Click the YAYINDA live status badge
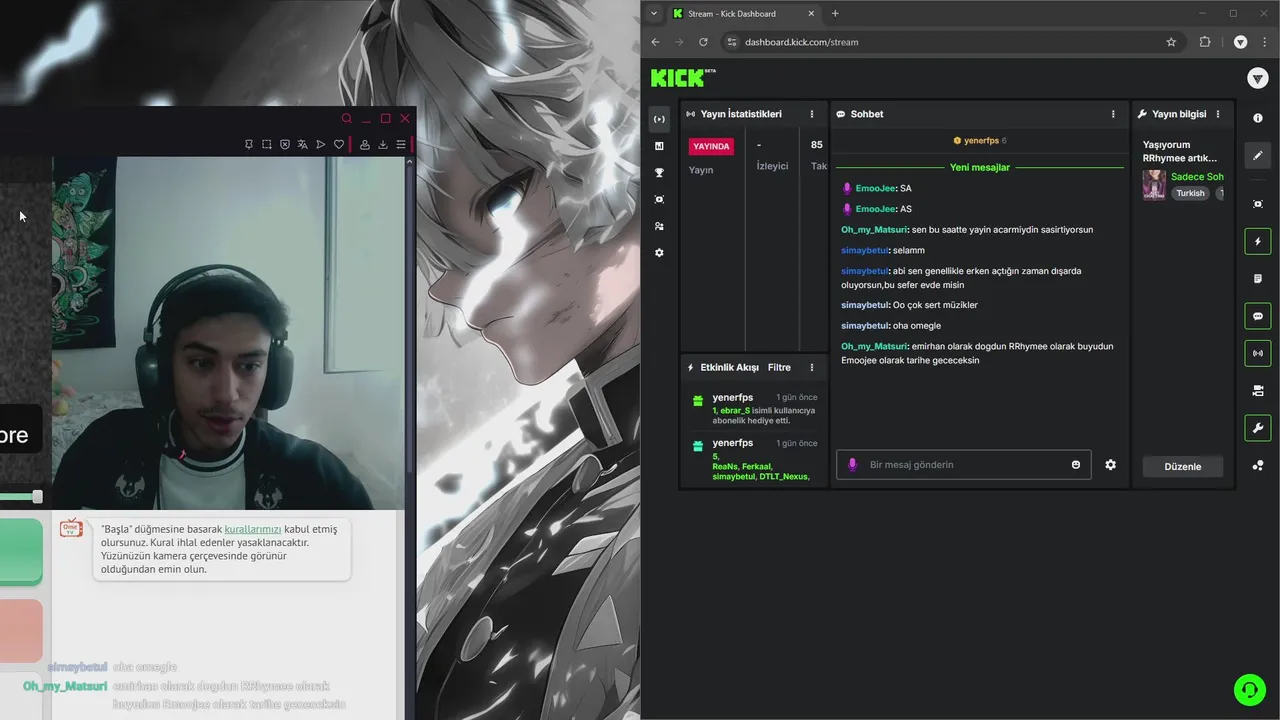 712,146
